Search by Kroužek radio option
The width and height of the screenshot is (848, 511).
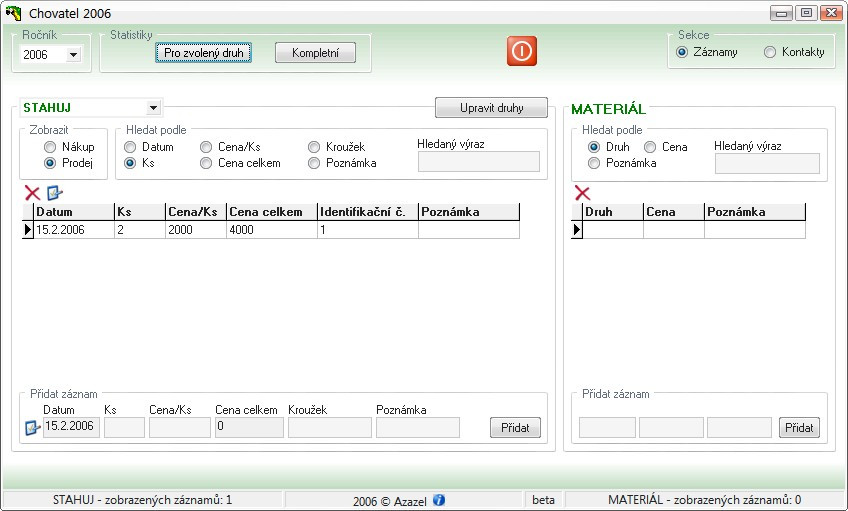tap(314, 147)
